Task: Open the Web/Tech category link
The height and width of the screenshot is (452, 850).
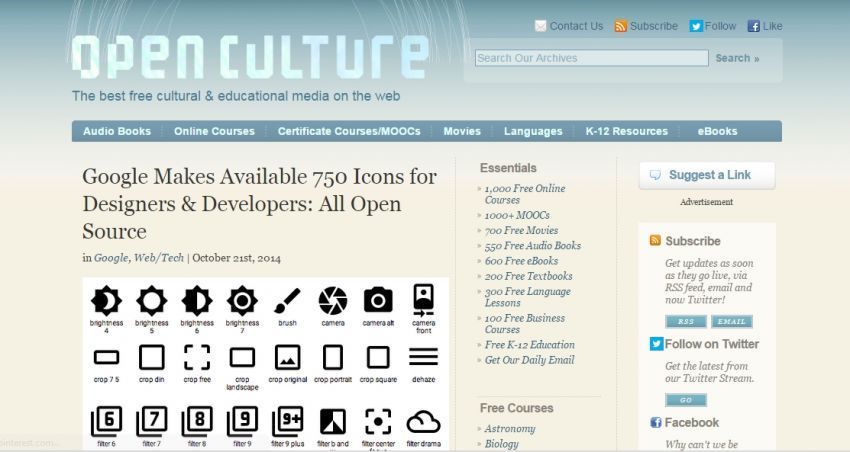Action: [159, 258]
